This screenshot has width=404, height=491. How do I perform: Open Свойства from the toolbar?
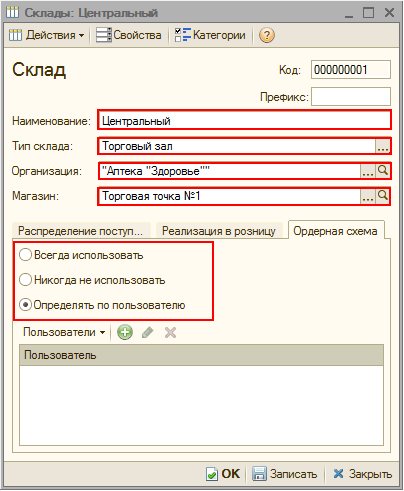[x=129, y=35]
